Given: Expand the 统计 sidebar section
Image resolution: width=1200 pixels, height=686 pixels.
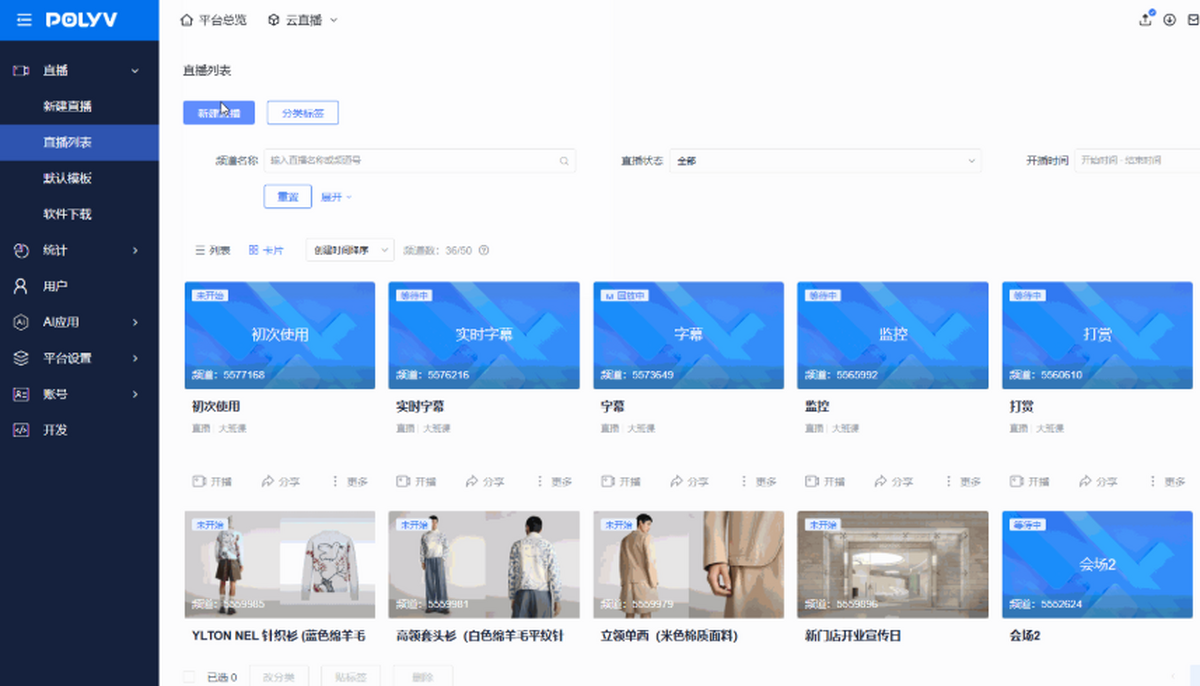Looking at the screenshot, I should coord(79,250).
